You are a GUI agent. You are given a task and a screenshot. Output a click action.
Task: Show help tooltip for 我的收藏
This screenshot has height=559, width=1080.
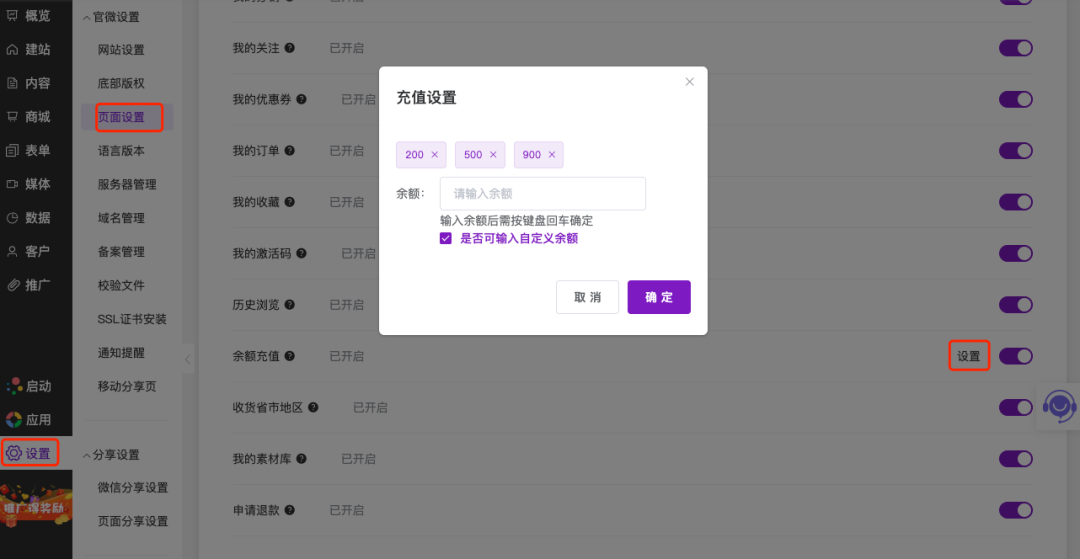(290, 202)
